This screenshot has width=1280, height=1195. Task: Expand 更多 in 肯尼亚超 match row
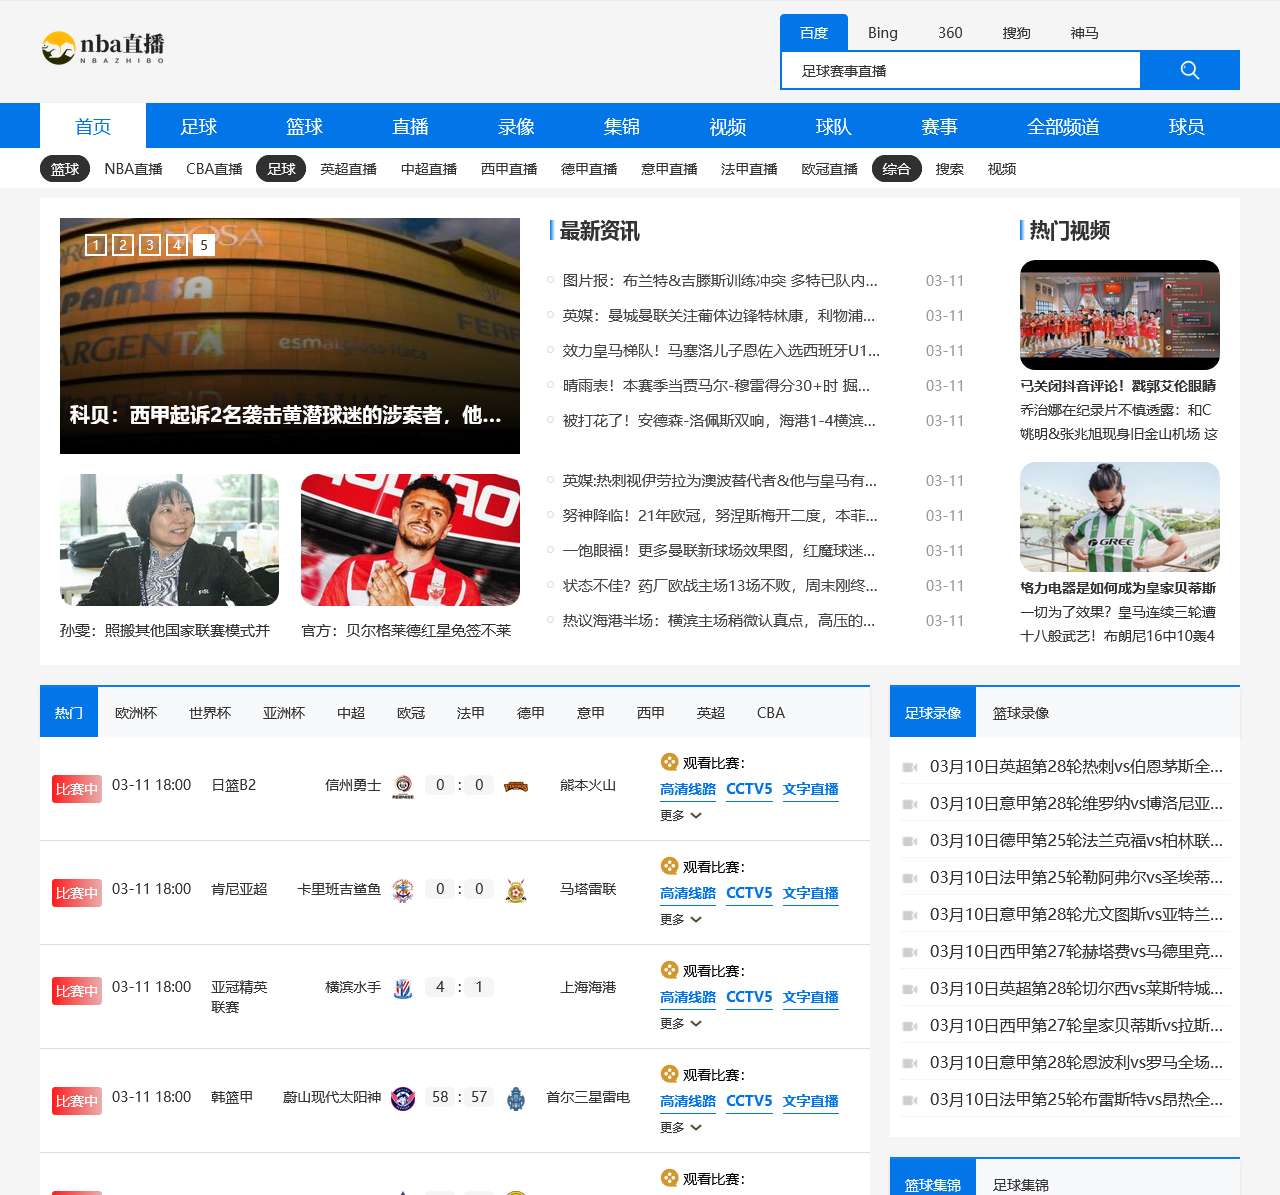681,920
